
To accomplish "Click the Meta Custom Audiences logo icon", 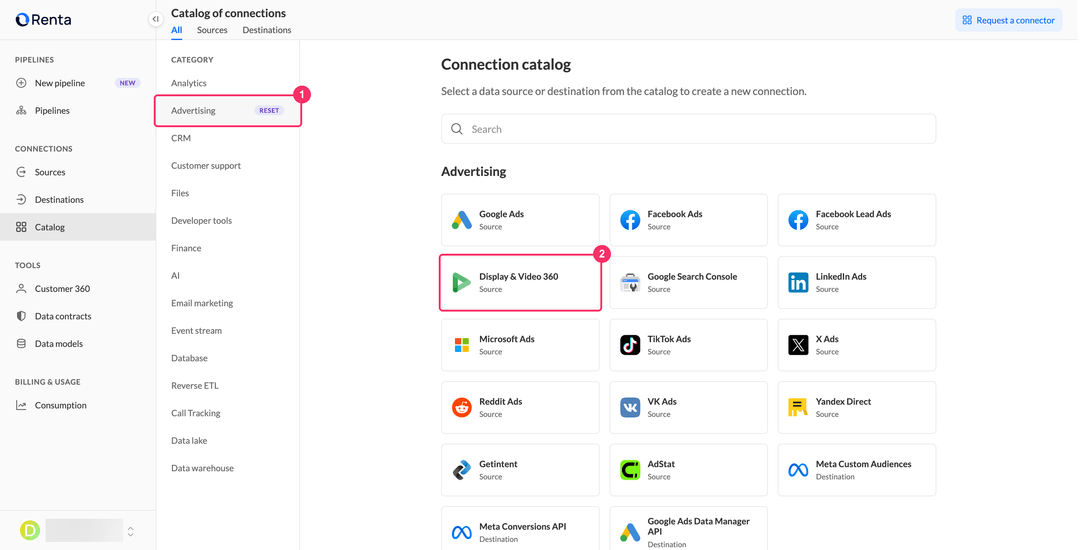I will 798,470.
